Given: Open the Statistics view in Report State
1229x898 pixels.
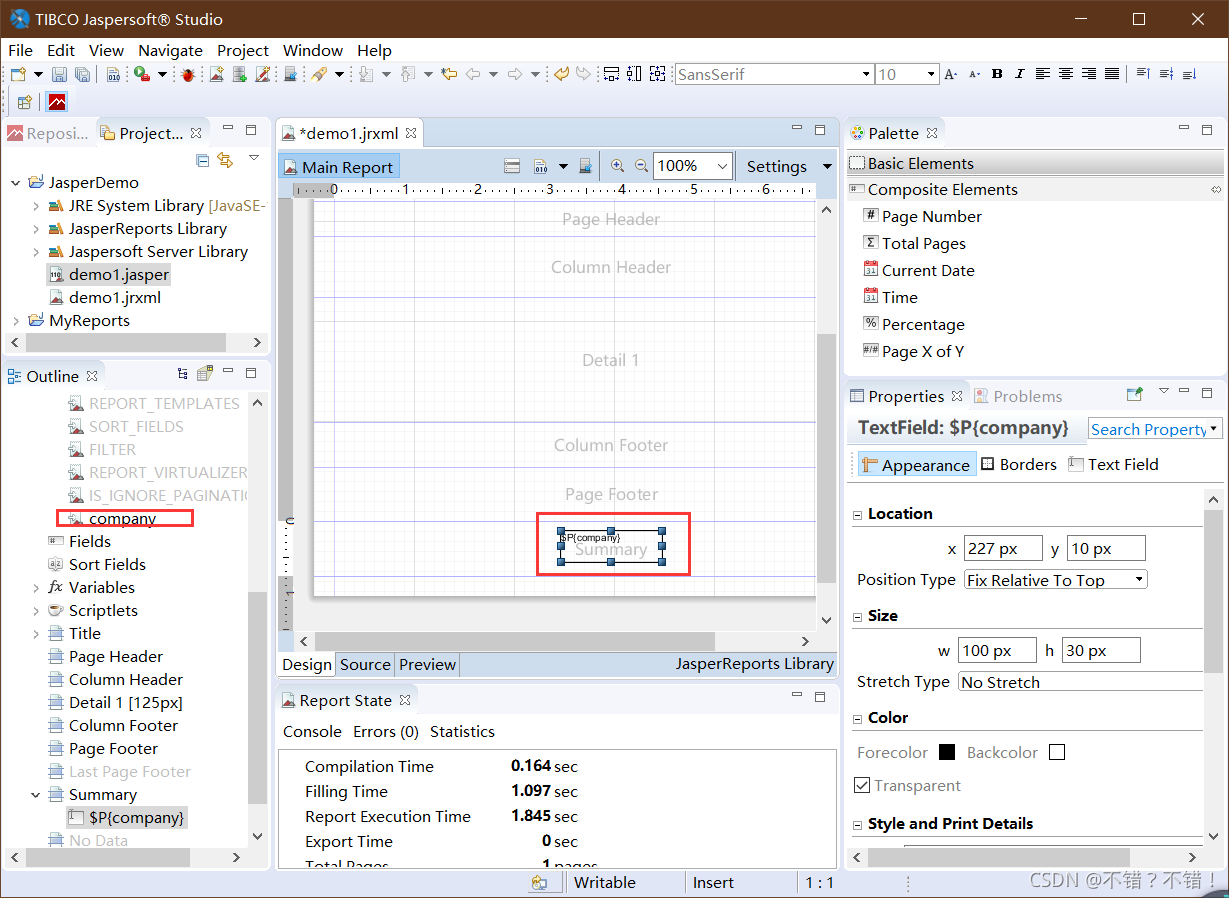Looking at the screenshot, I should 462,731.
